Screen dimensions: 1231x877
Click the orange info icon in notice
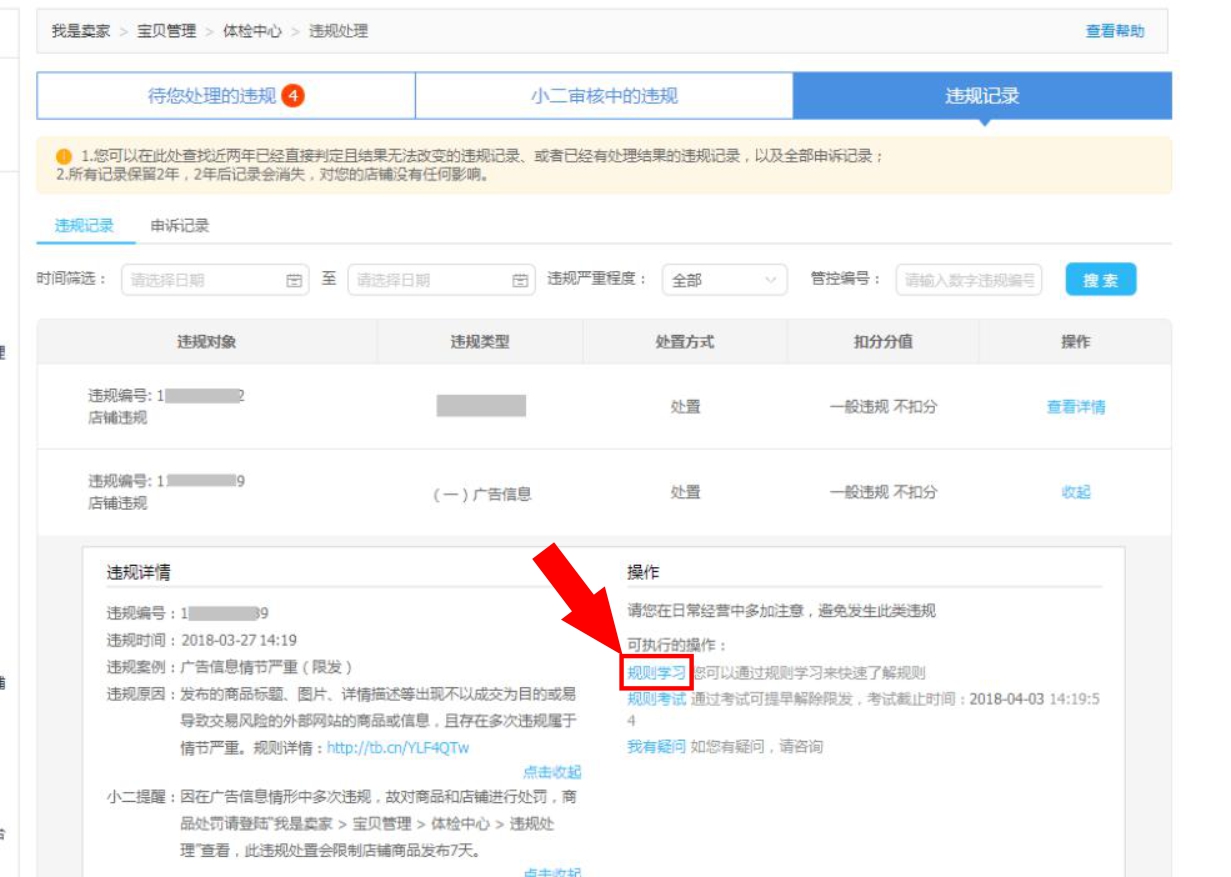[x=64, y=157]
